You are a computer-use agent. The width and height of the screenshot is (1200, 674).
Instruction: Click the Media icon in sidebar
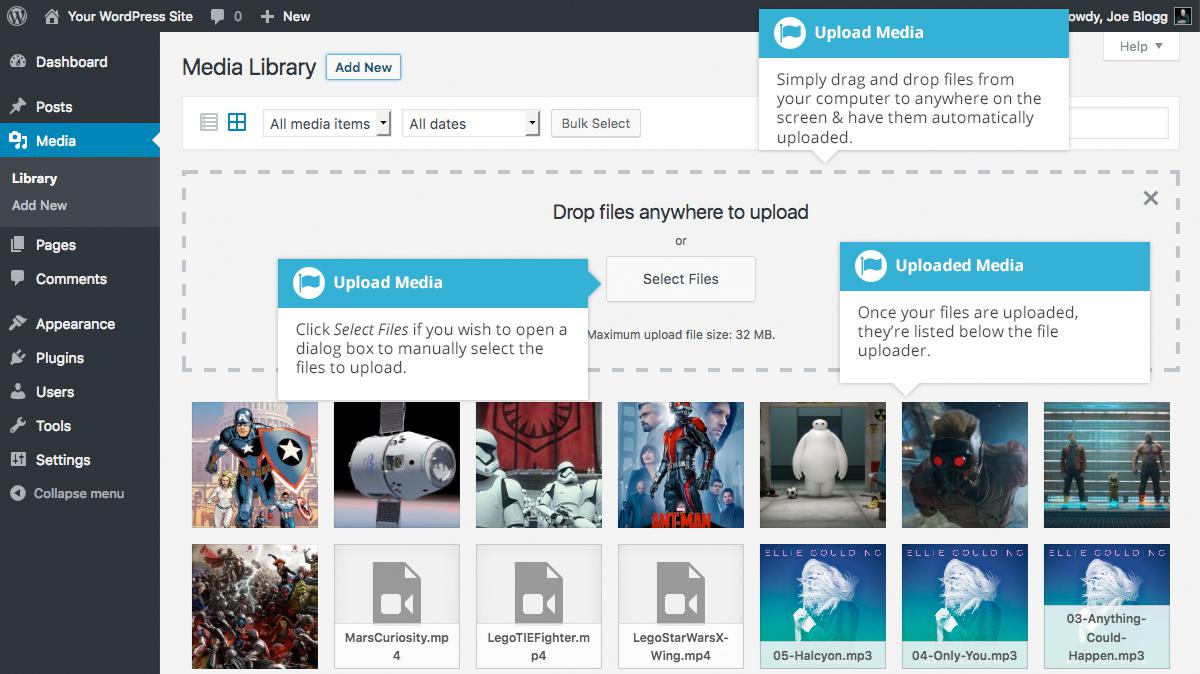(18, 141)
